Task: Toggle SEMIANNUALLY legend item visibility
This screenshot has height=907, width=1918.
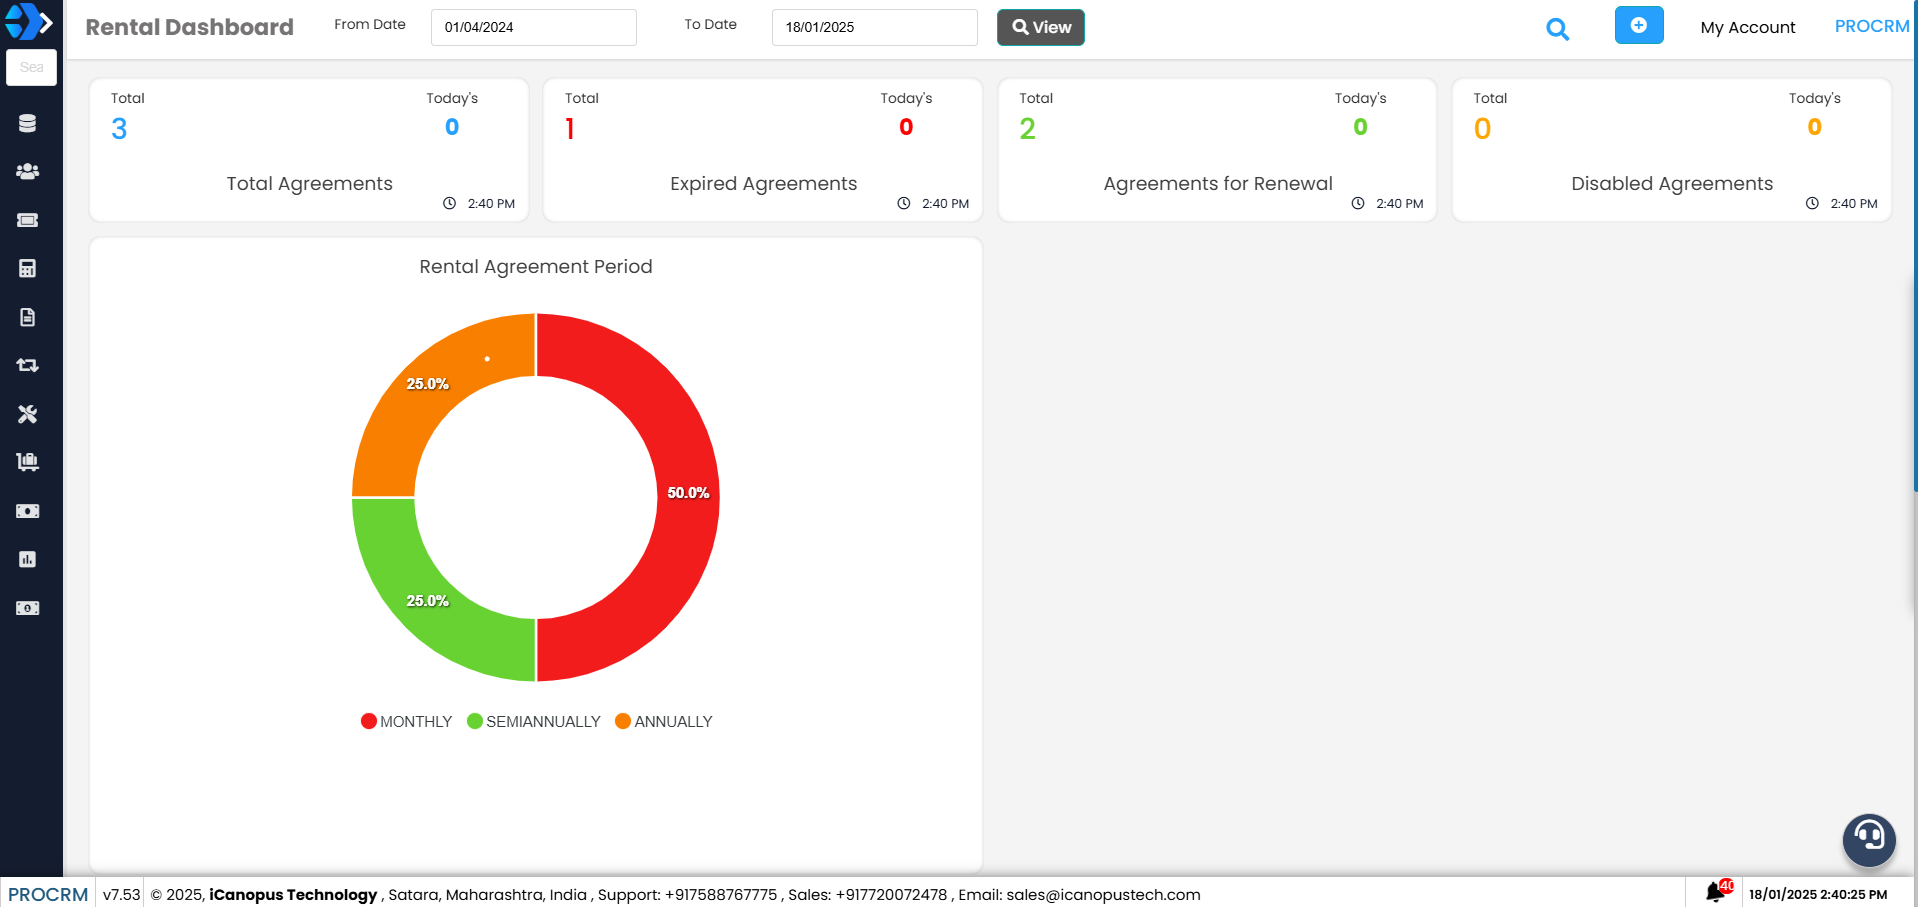Action: 534,722
